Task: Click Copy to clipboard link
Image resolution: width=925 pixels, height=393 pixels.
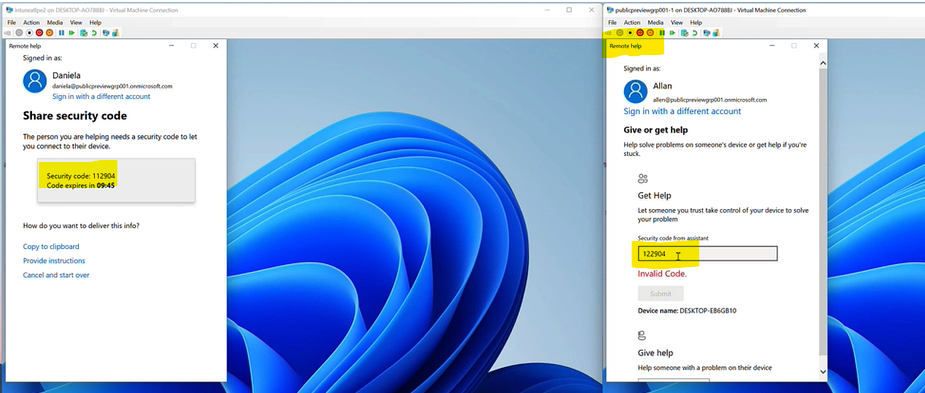Action: (51, 247)
